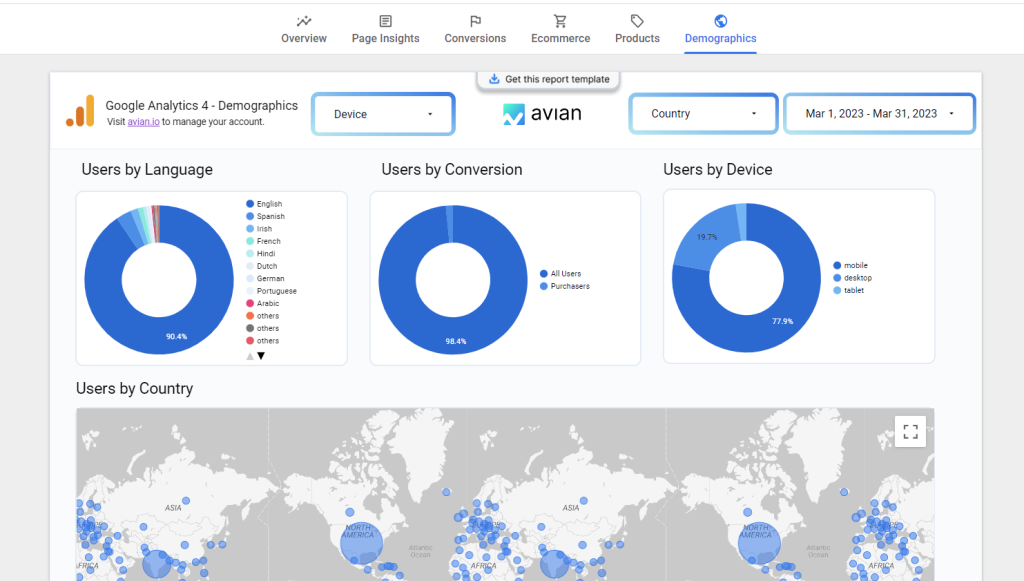The height and width of the screenshot is (581, 1024).
Task: Click the Page Insights tab icon
Action: click(x=385, y=20)
